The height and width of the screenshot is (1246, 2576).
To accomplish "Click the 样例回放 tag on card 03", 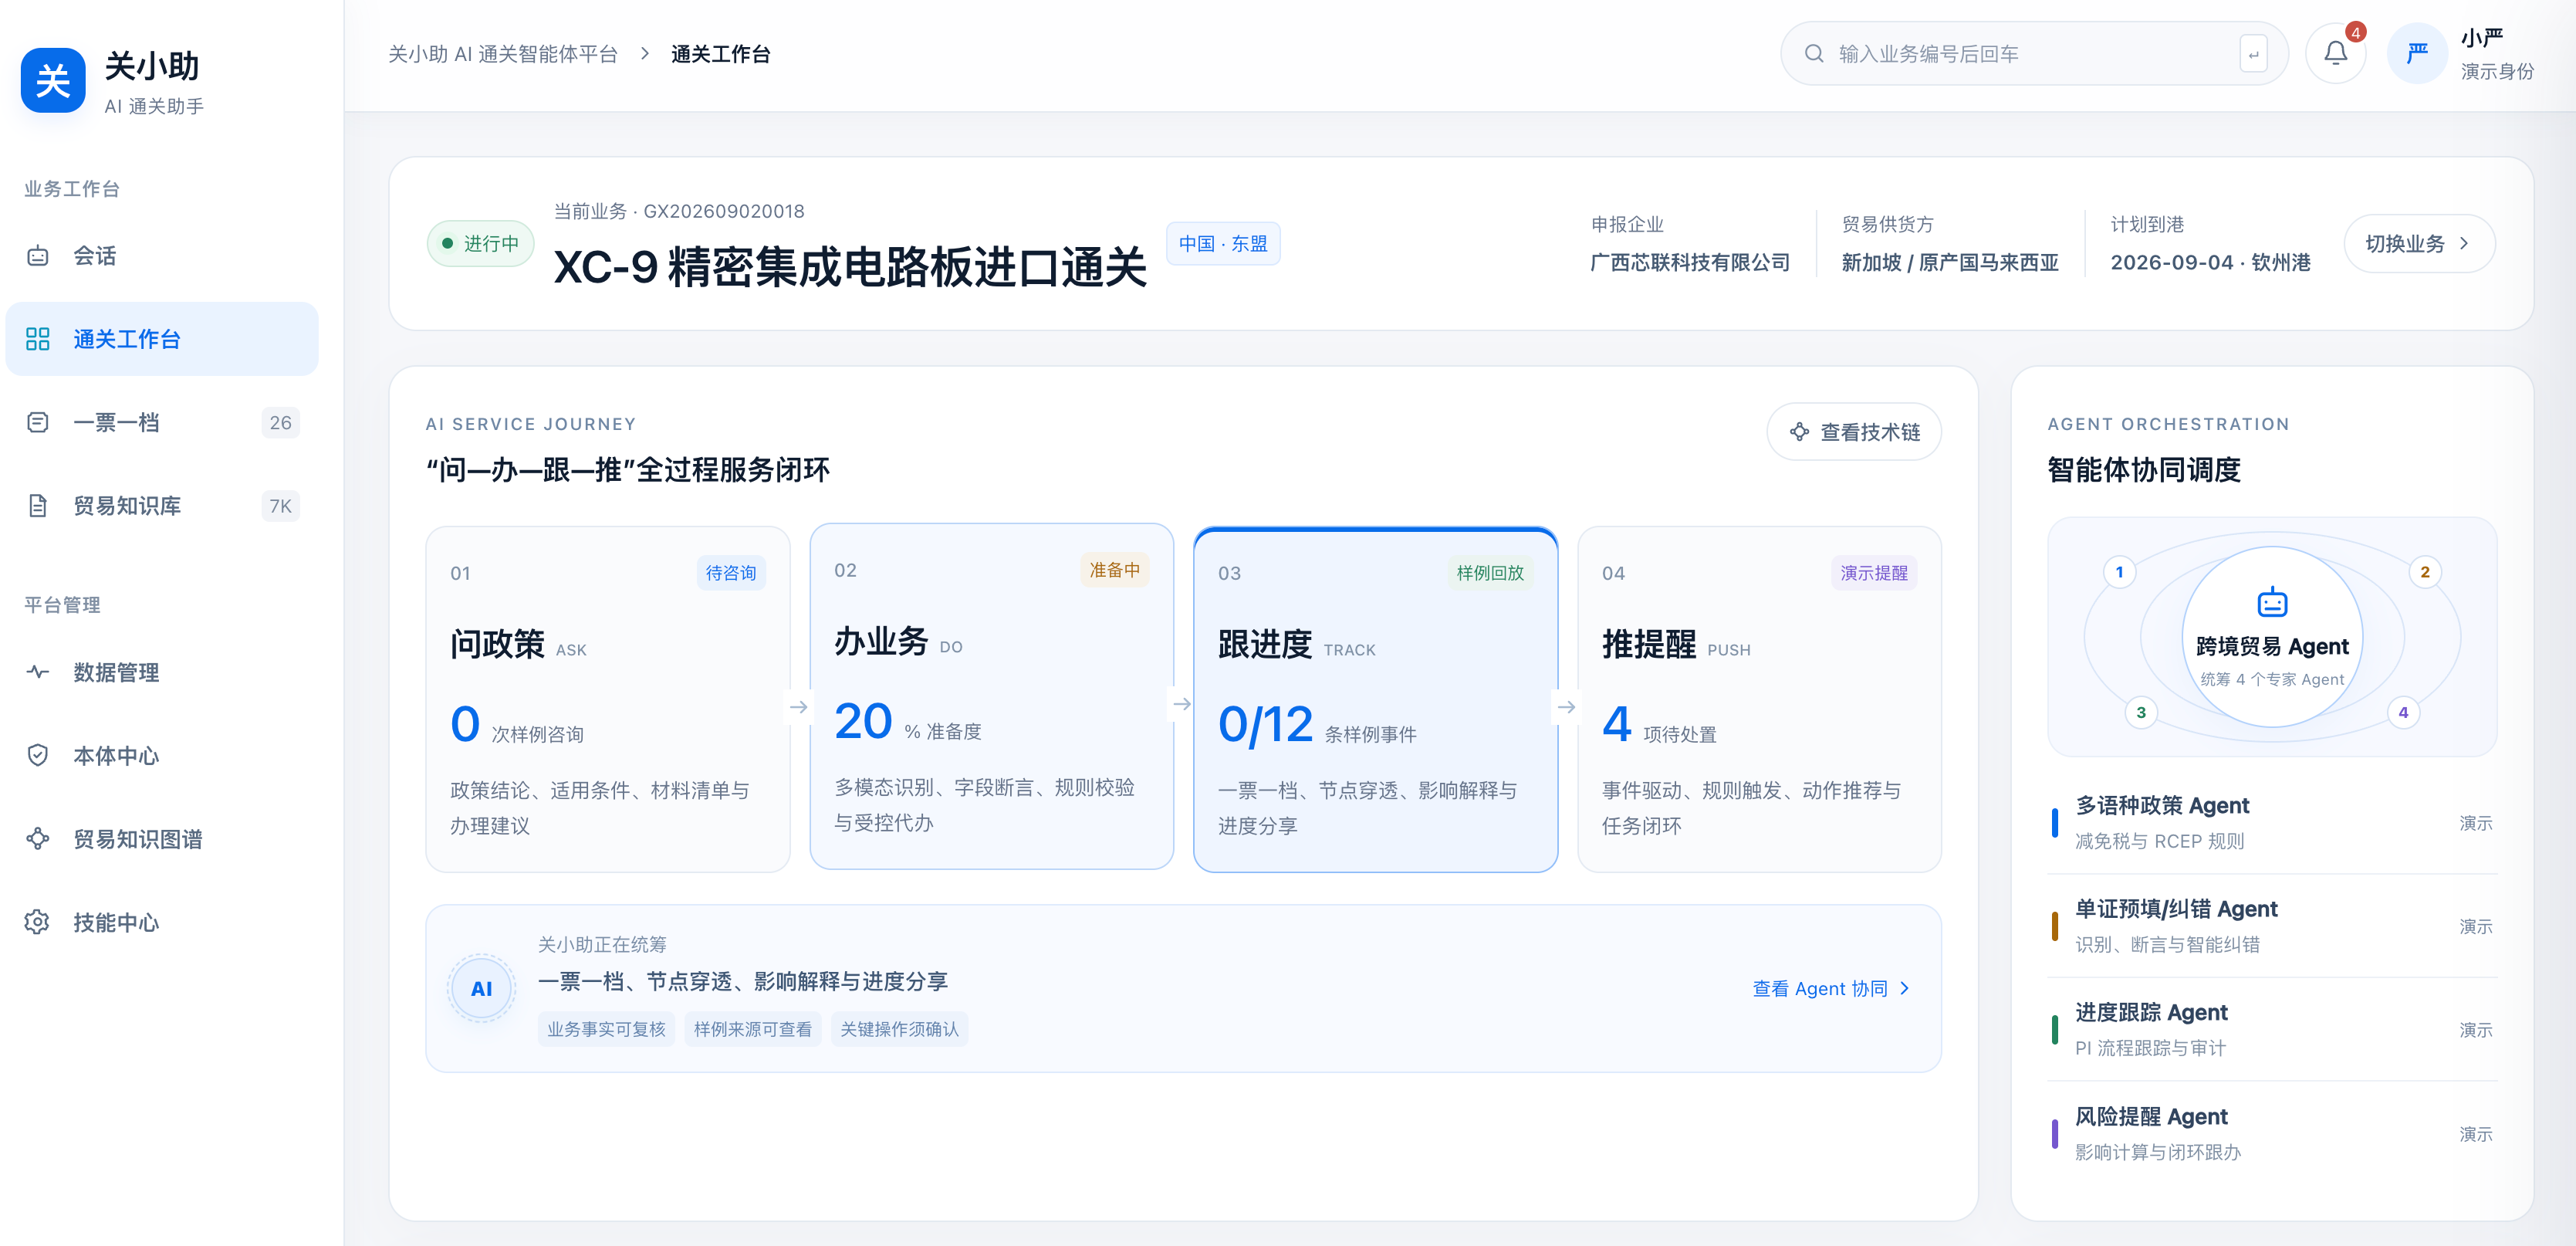I will coord(1490,573).
